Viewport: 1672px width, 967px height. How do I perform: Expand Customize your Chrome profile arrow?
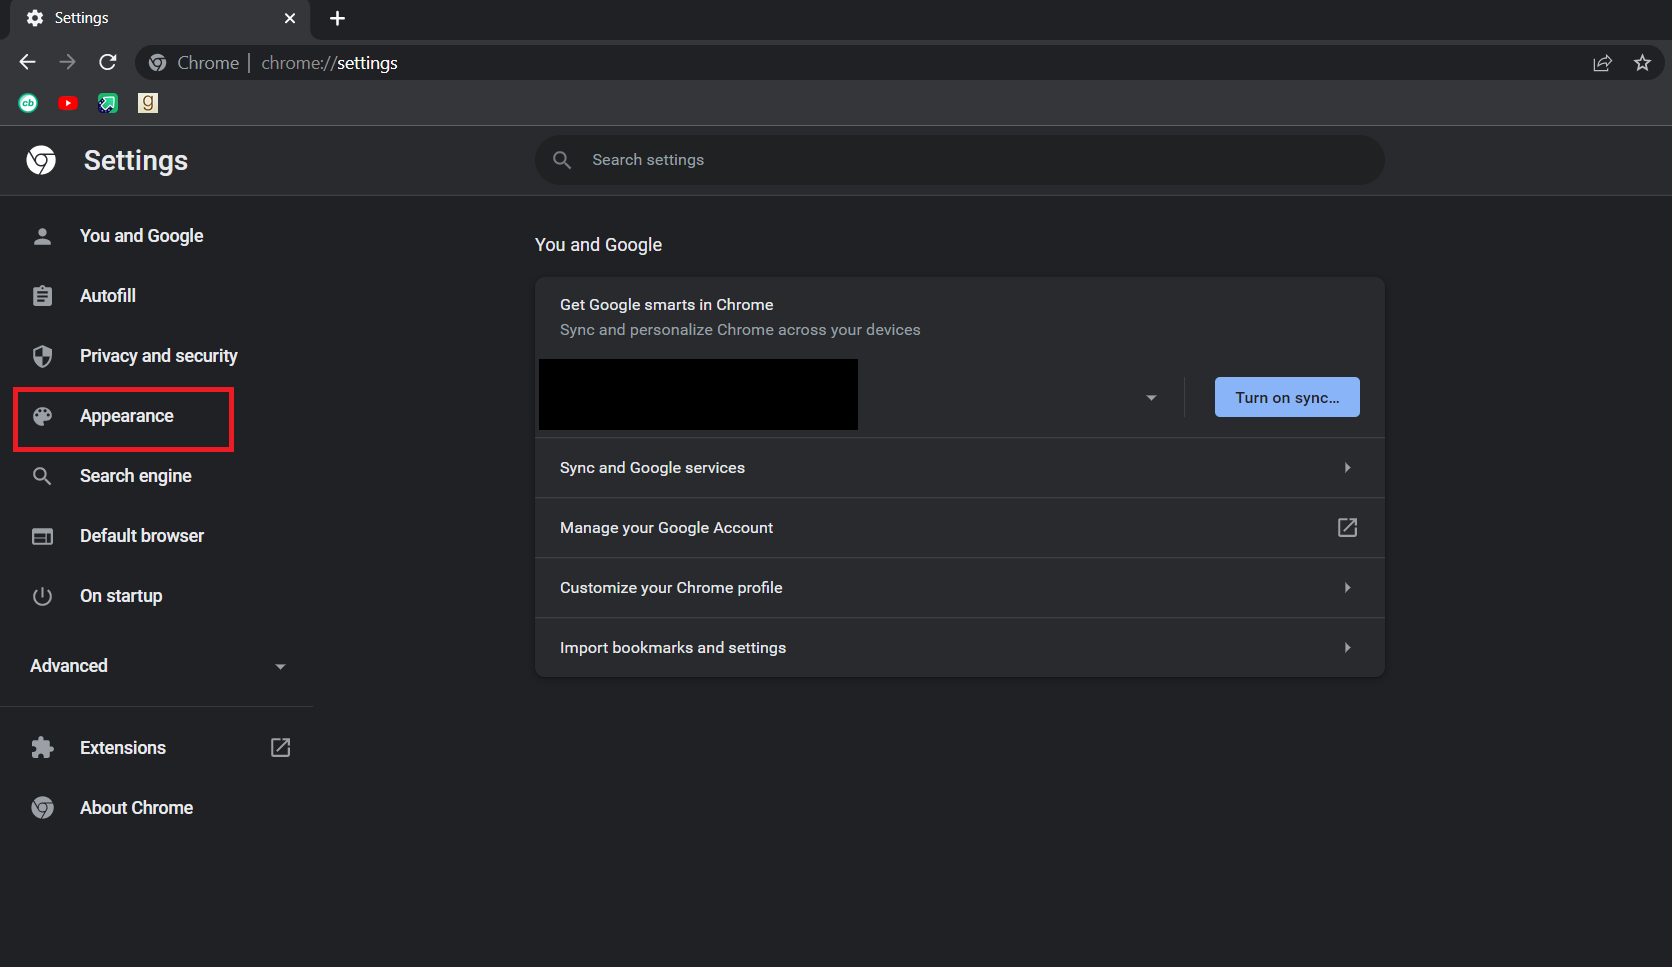(x=1347, y=588)
